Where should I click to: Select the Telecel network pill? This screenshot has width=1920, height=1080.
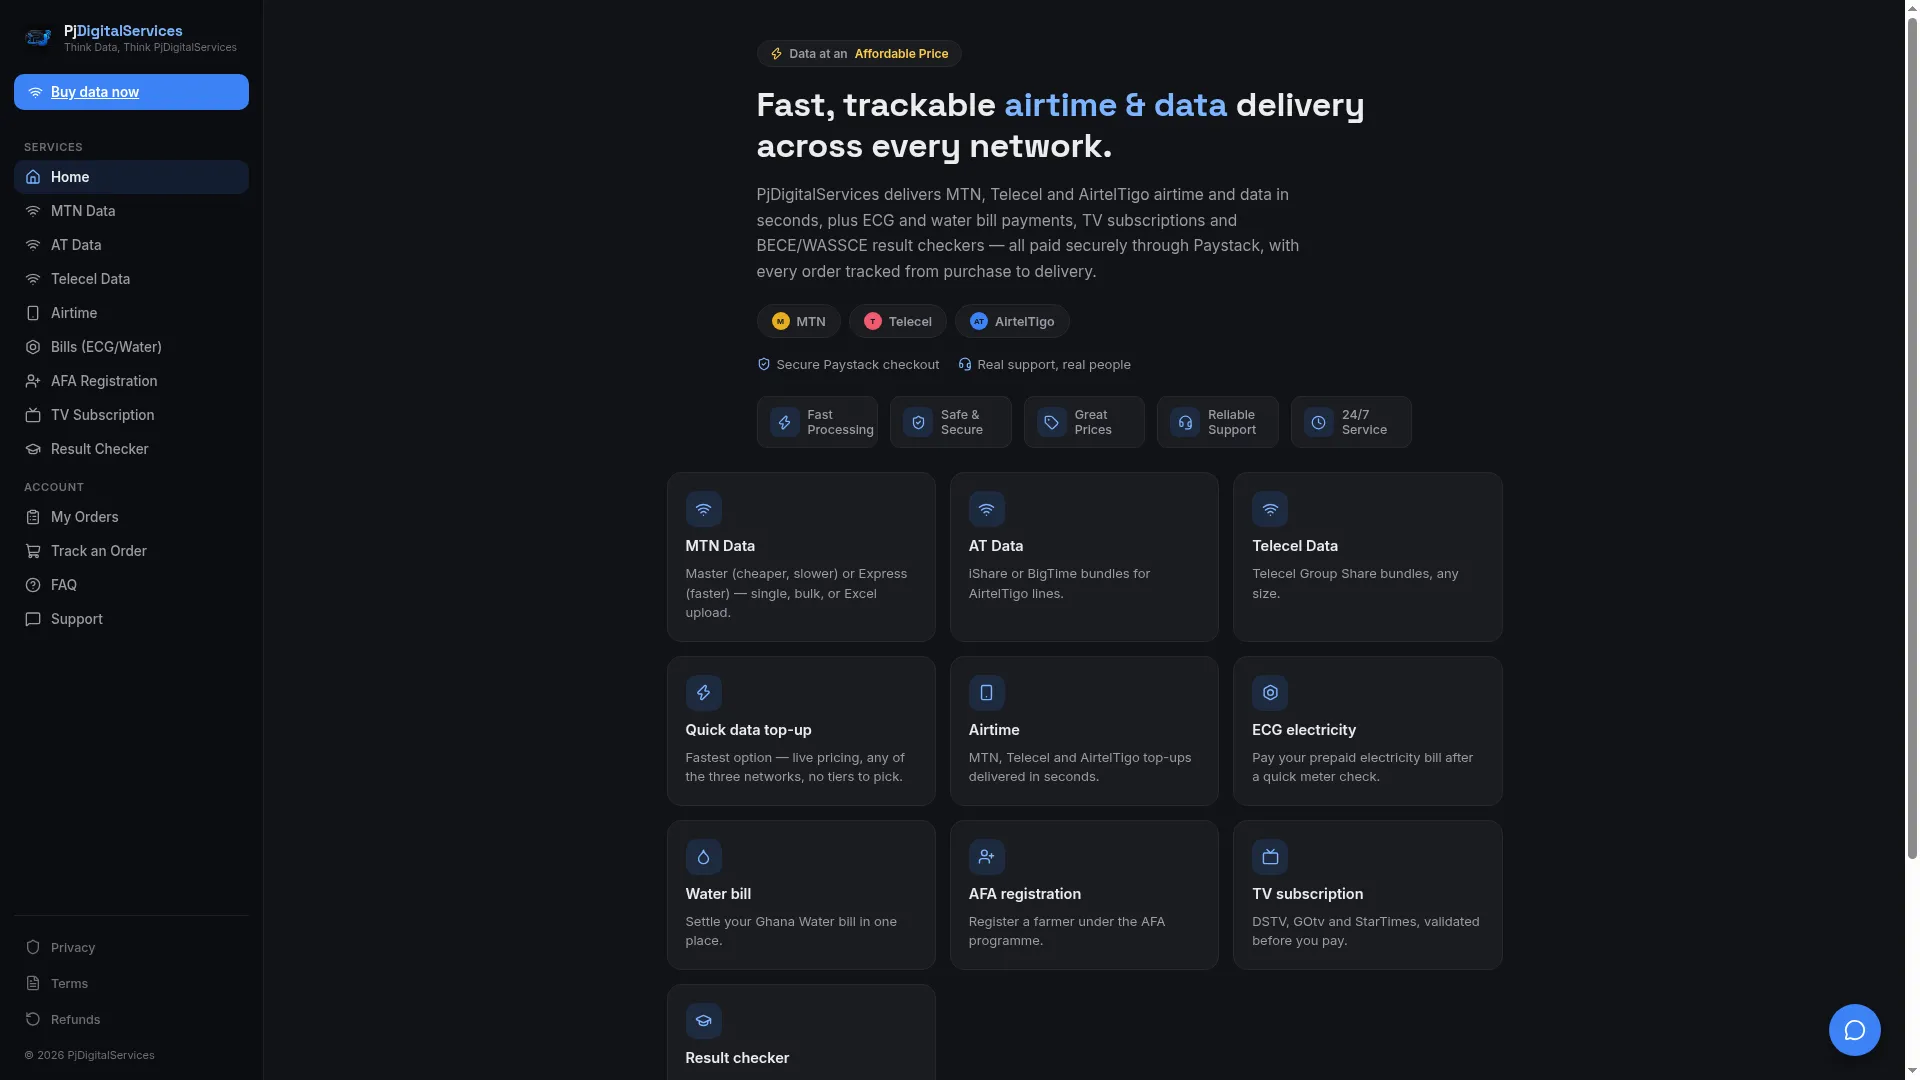pos(898,321)
